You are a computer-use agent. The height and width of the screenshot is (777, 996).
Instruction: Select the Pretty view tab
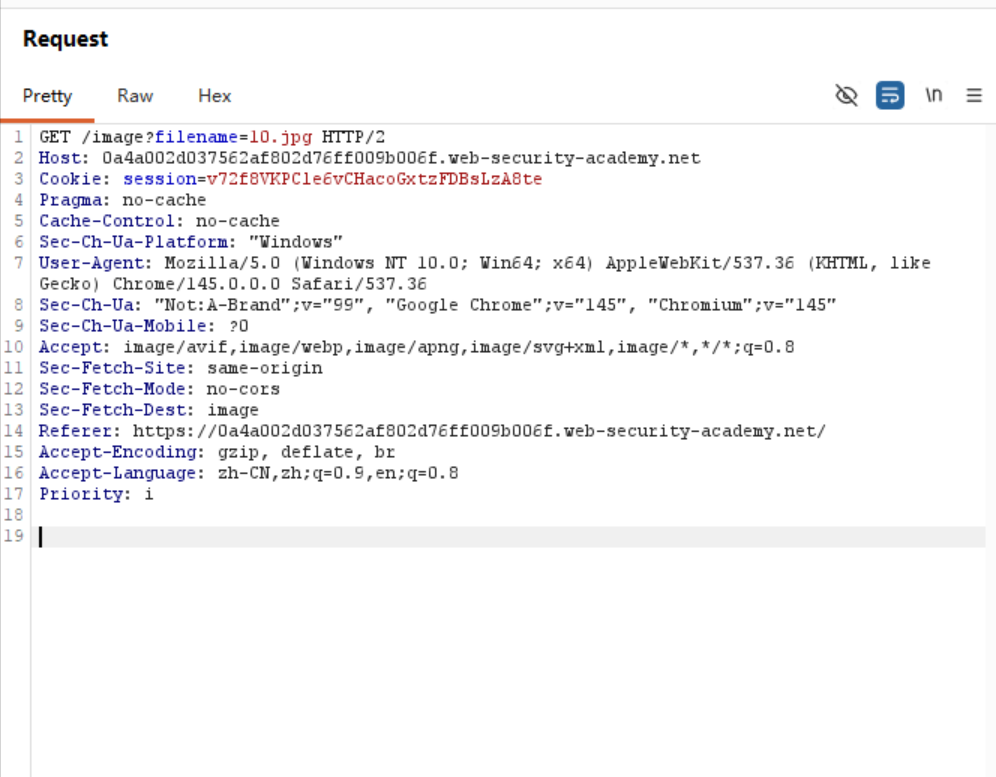point(48,96)
